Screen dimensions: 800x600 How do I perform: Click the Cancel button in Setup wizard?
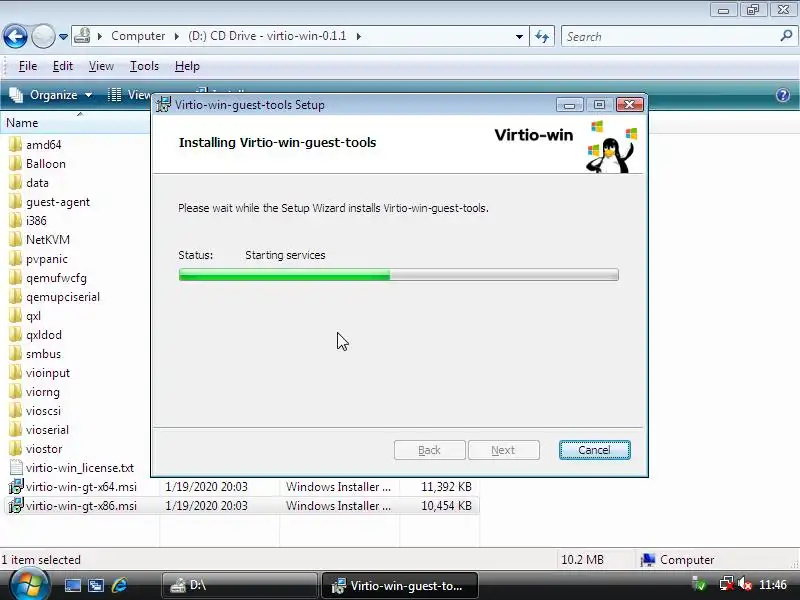coord(594,450)
